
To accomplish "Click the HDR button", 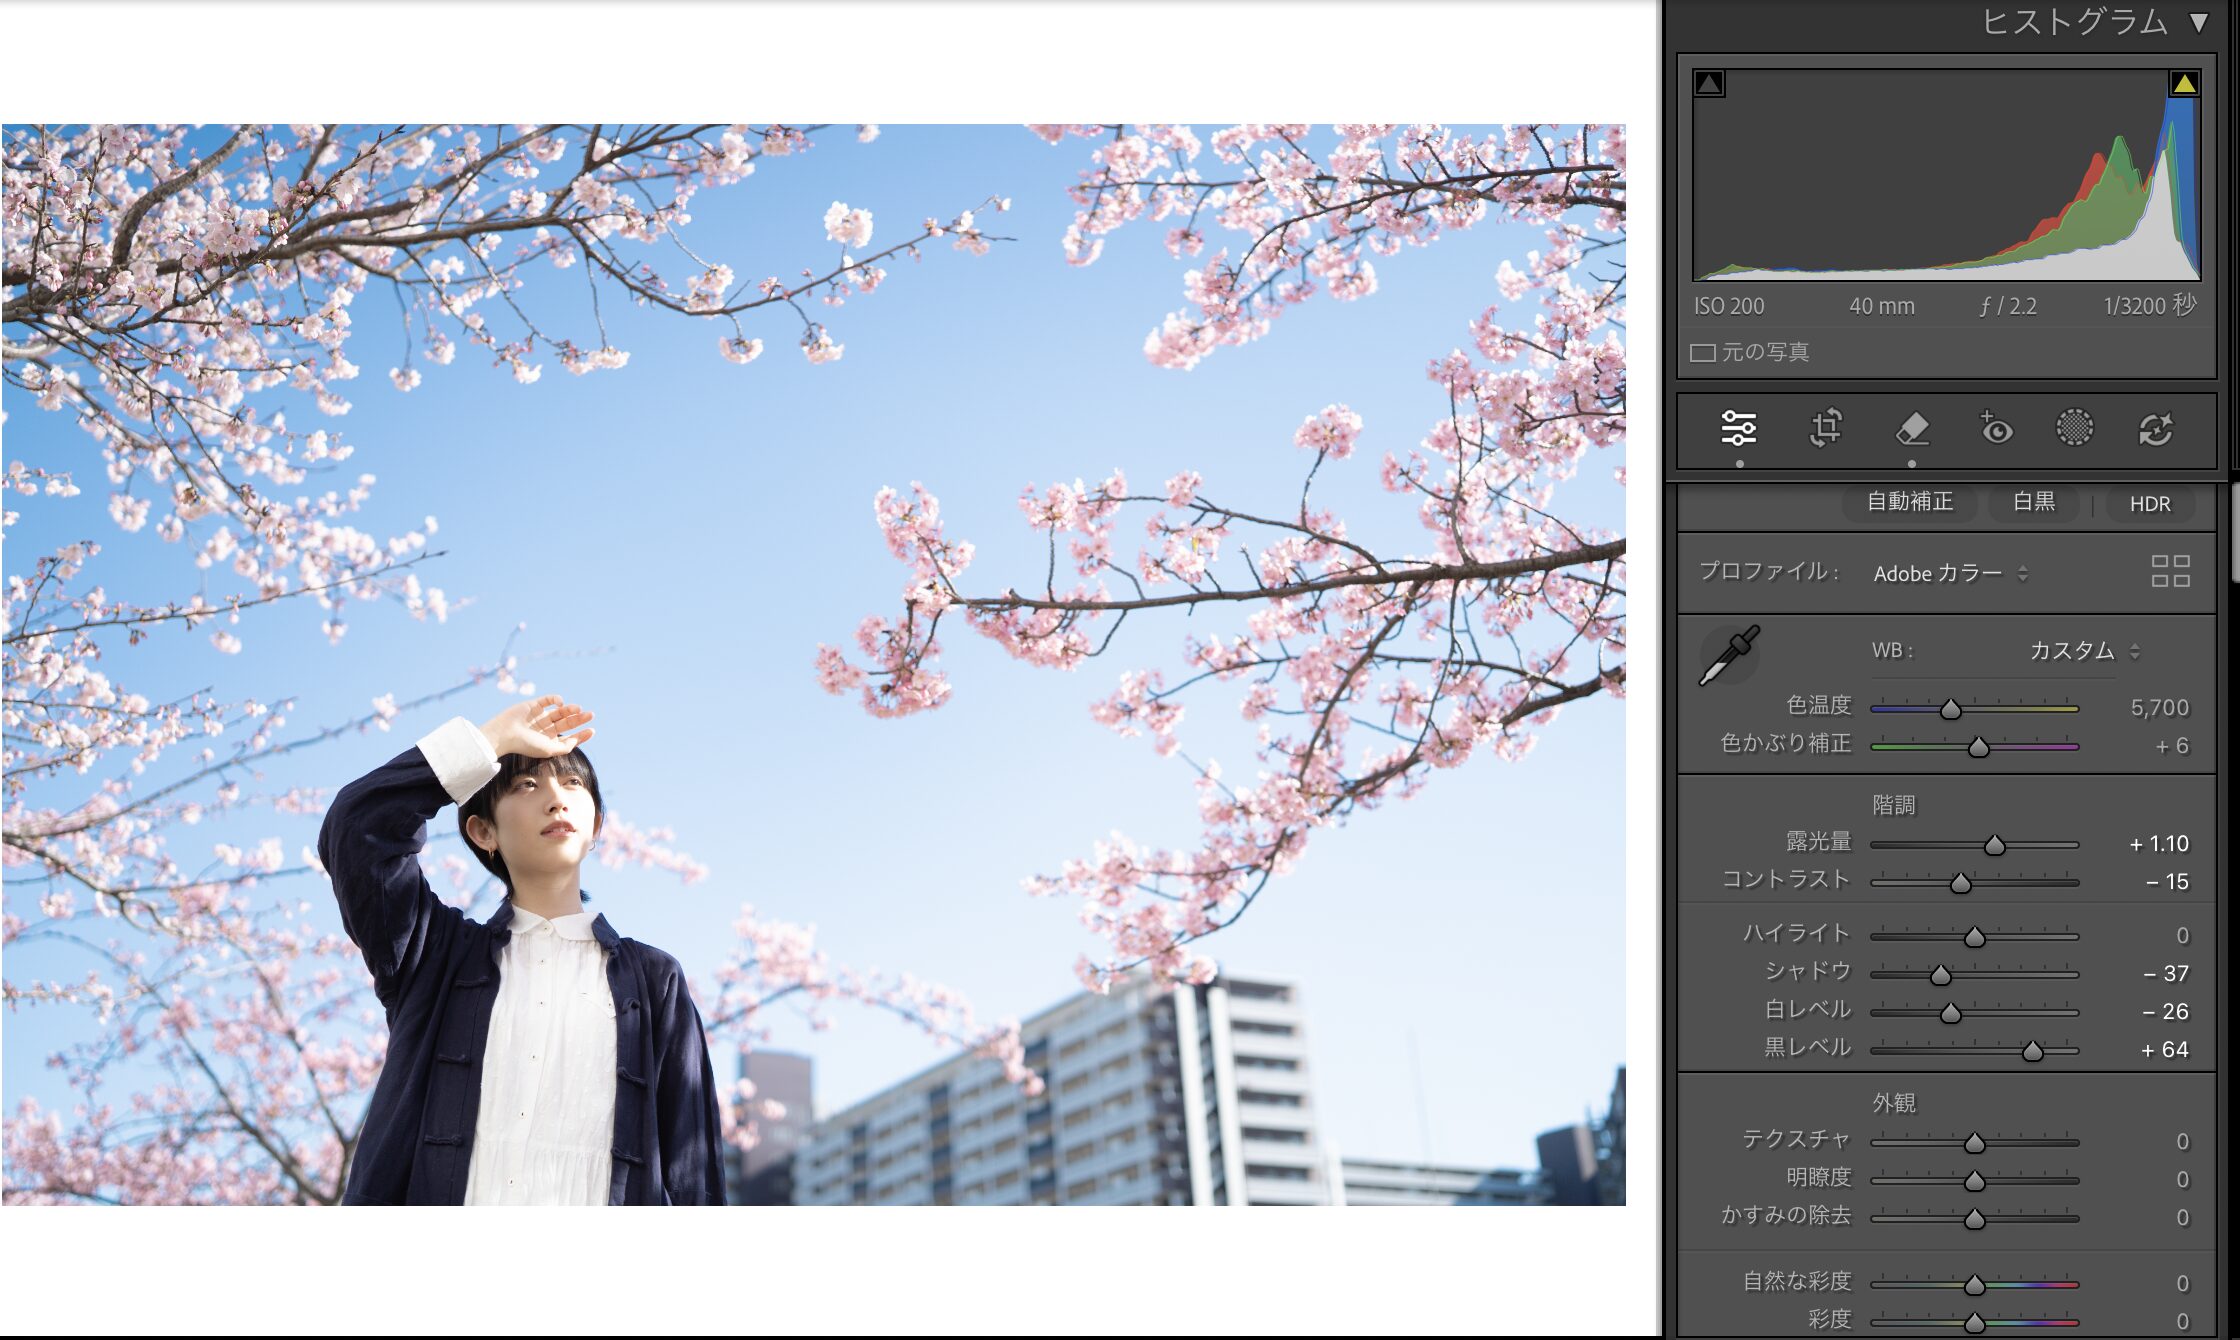I will pos(2150,504).
